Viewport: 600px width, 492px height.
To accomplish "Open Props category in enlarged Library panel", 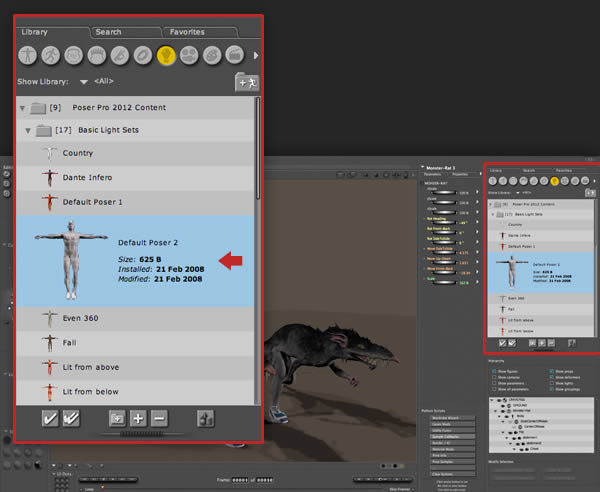I will pyautogui.click(x=143, y=55).
